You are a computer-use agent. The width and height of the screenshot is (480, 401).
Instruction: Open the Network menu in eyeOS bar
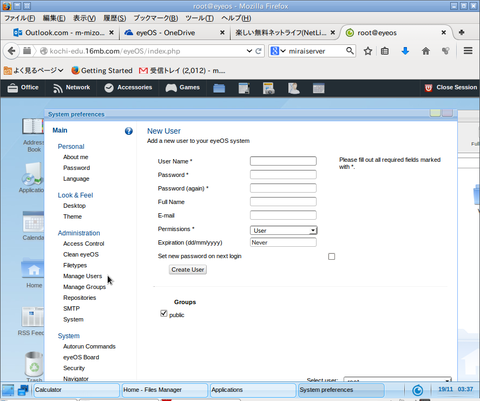[x=72, y=88]
